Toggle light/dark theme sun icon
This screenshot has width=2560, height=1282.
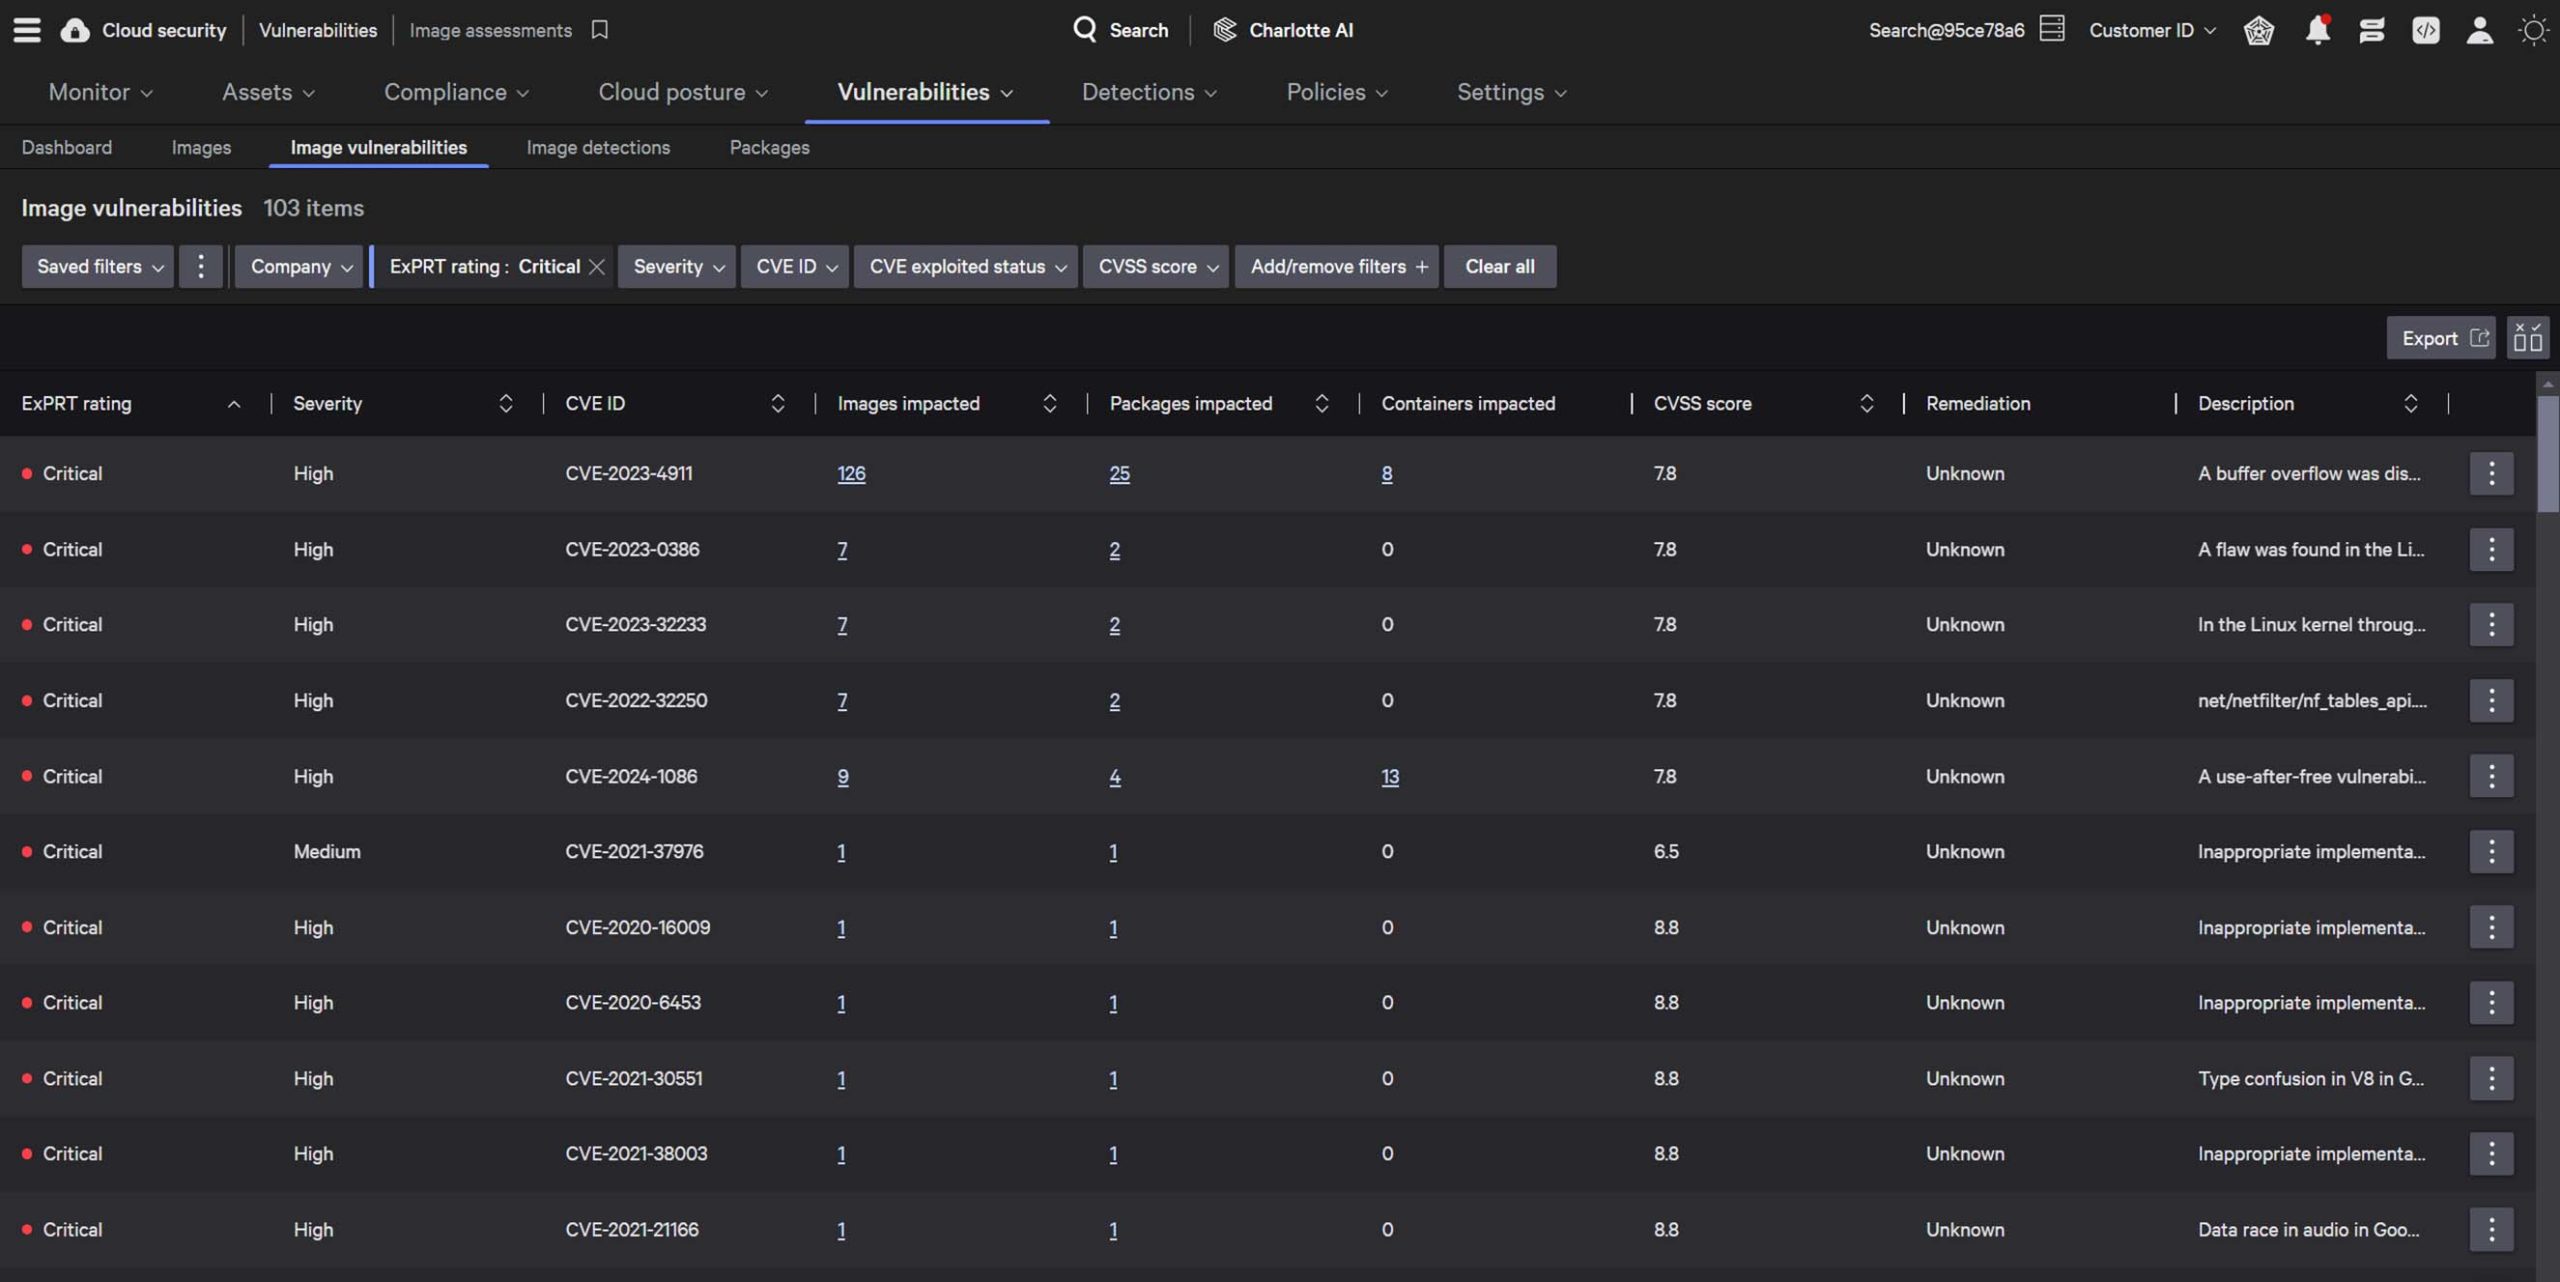[2533, 30]
